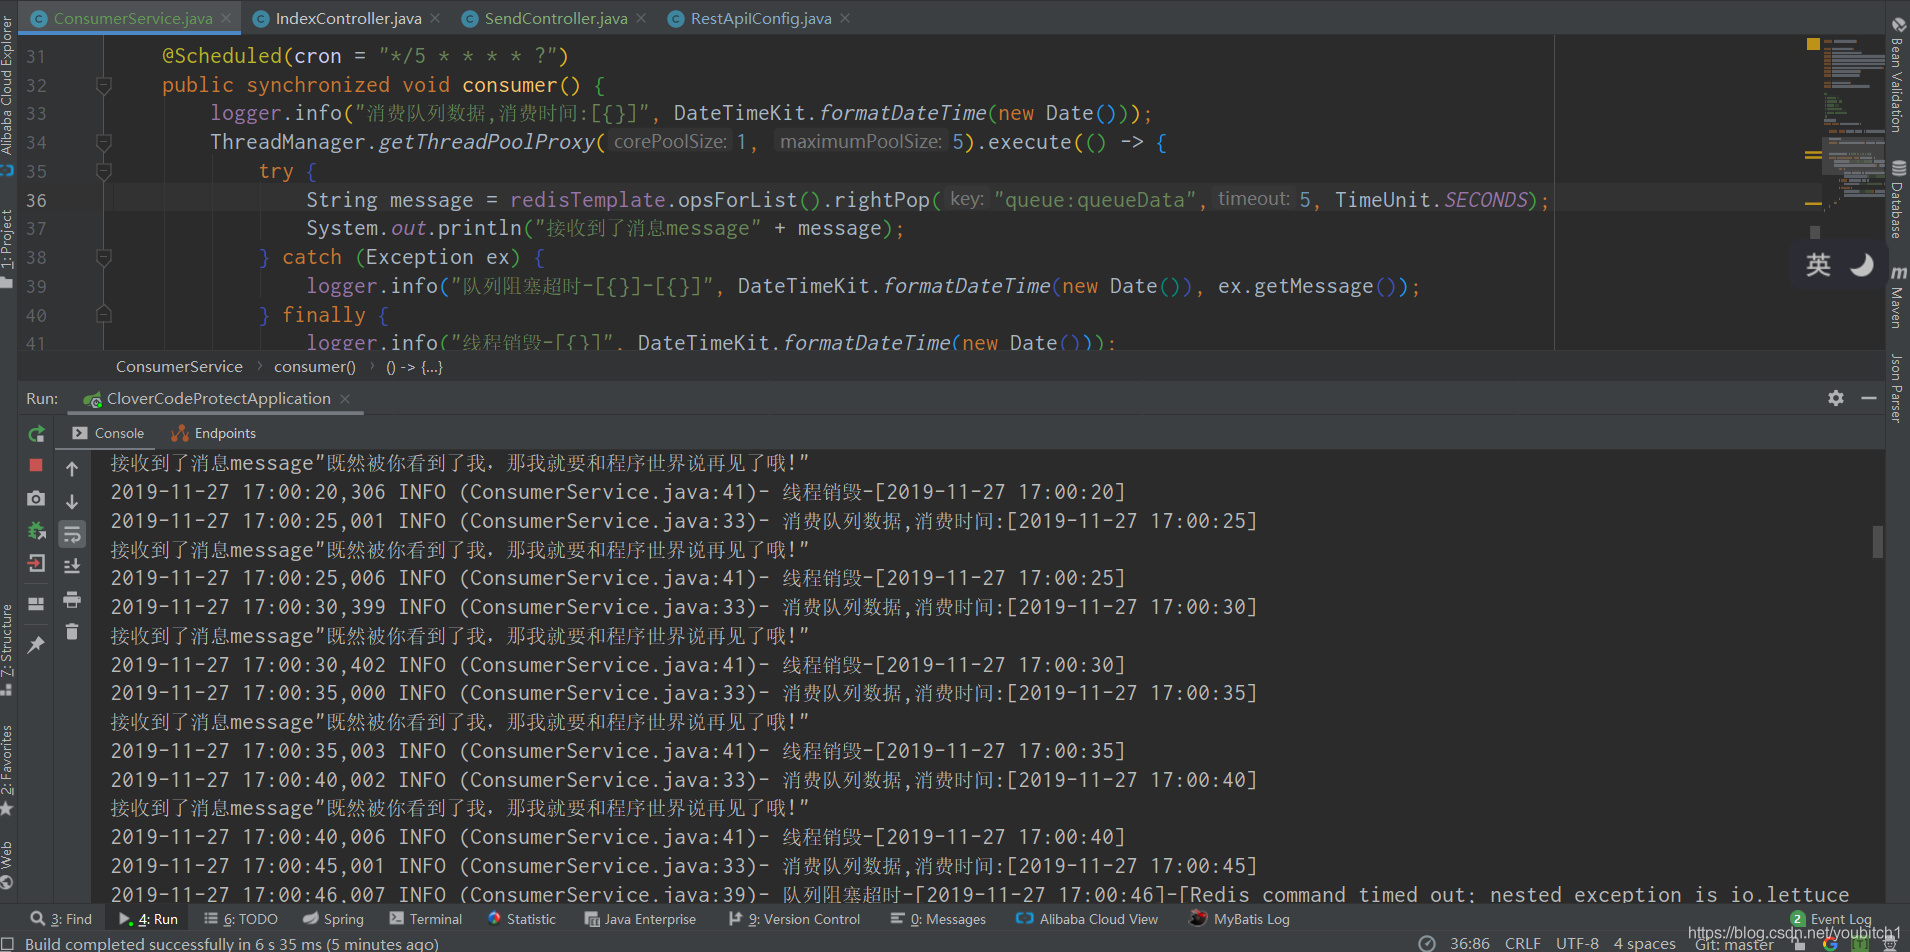The image size is (1910, 952).
Task: Take a thread dump with the camera icon
Action: 36,498
